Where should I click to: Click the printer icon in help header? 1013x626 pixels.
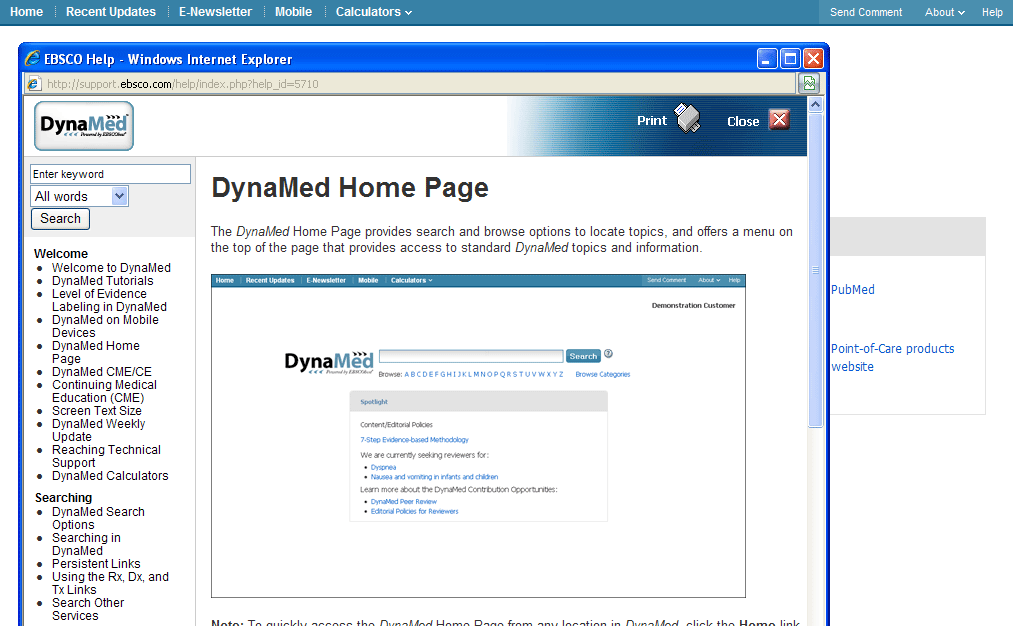tap(688, 118)
